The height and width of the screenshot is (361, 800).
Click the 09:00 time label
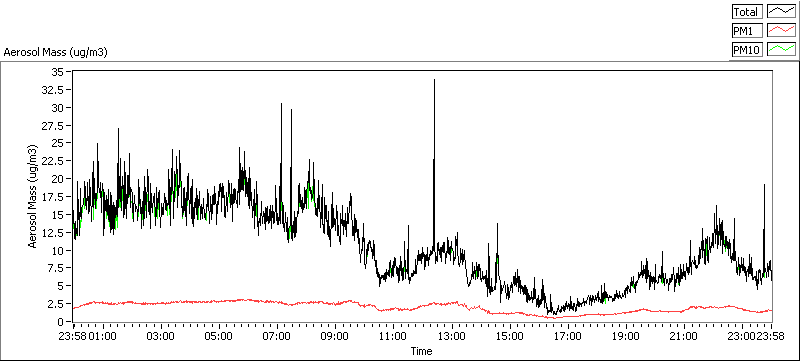(x=335, y=336)
